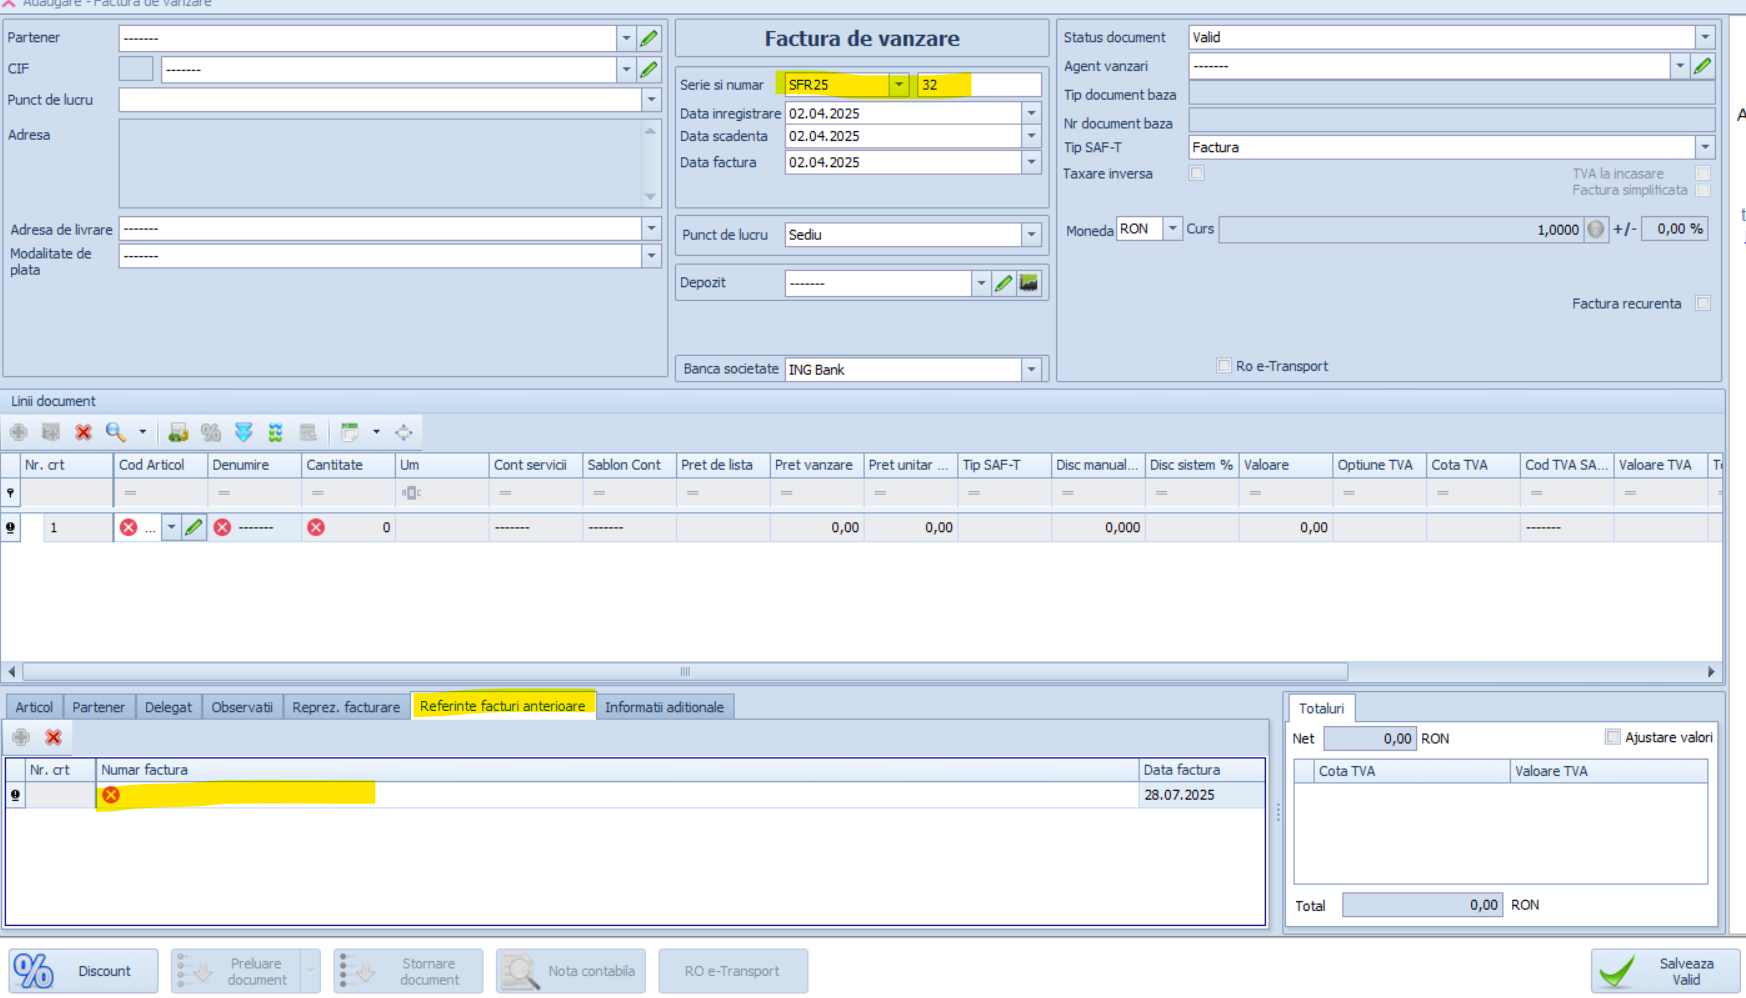
Task: Check the Ajustare valori option
Action: (x=1612, y=737)
